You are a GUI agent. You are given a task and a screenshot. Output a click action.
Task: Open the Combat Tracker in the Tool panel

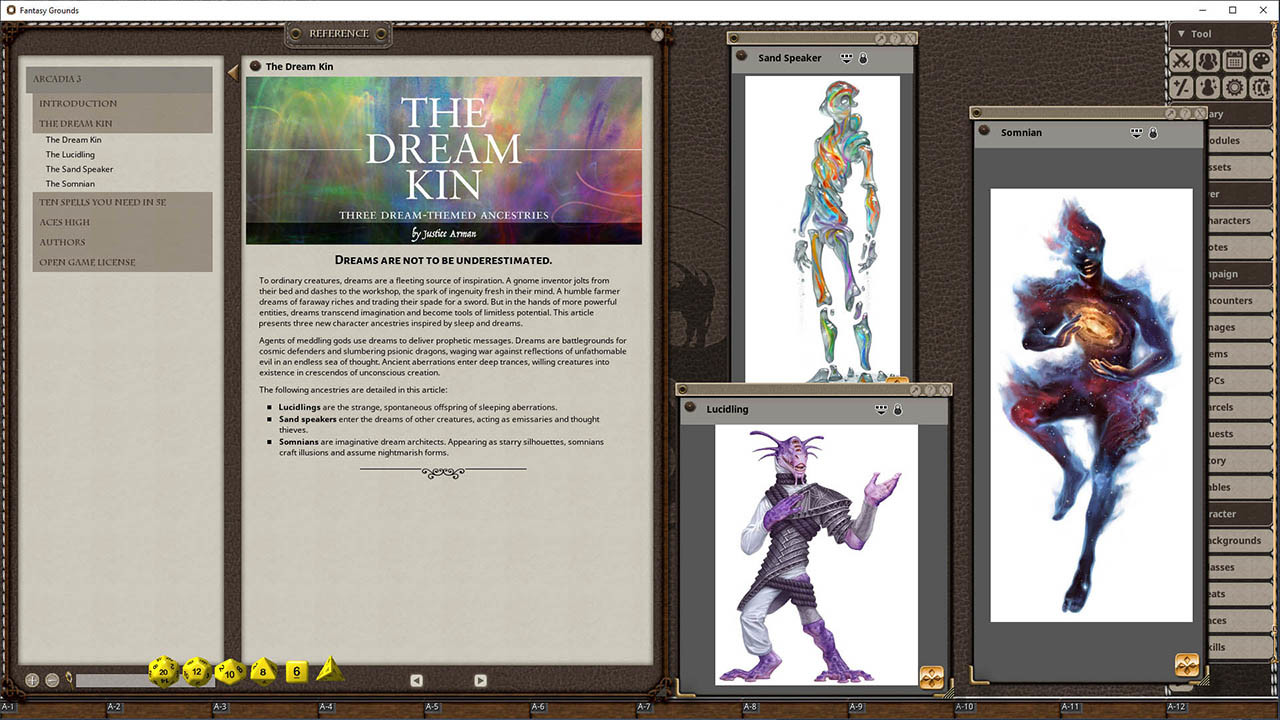coord(1181,60)
